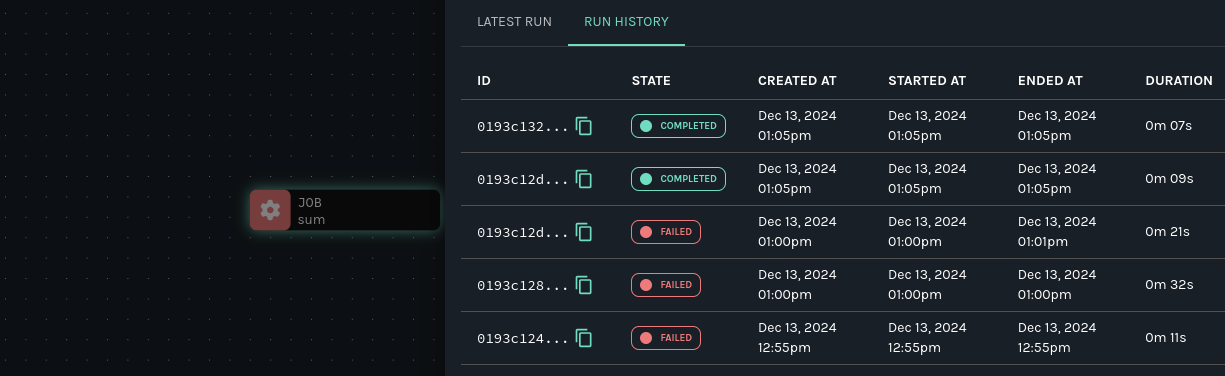Click the Failed badge for run 0193c124...
Viewport: 1225px width, 376px height.
click(x=666, y=338)
